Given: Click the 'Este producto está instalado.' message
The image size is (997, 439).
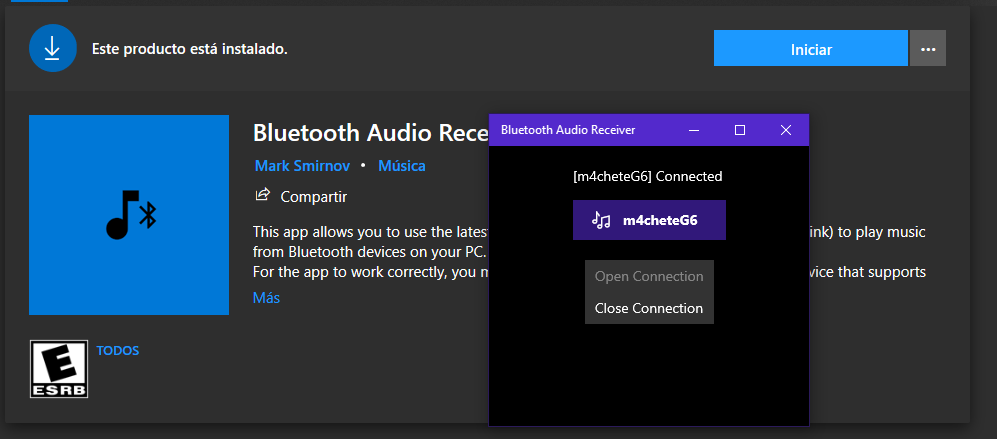Looking at the screenshot, I should [189, 49].
